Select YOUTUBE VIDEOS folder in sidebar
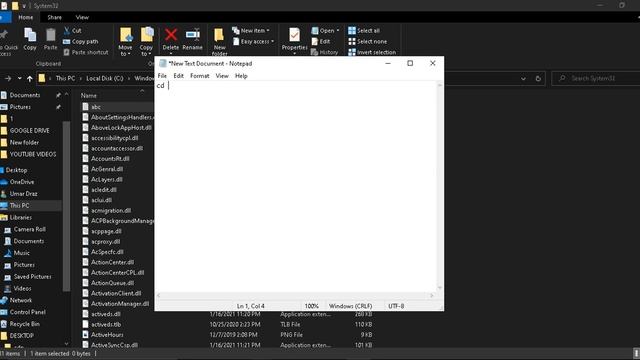This screenshot has height=360, width=640. click(x=33, y=154)
